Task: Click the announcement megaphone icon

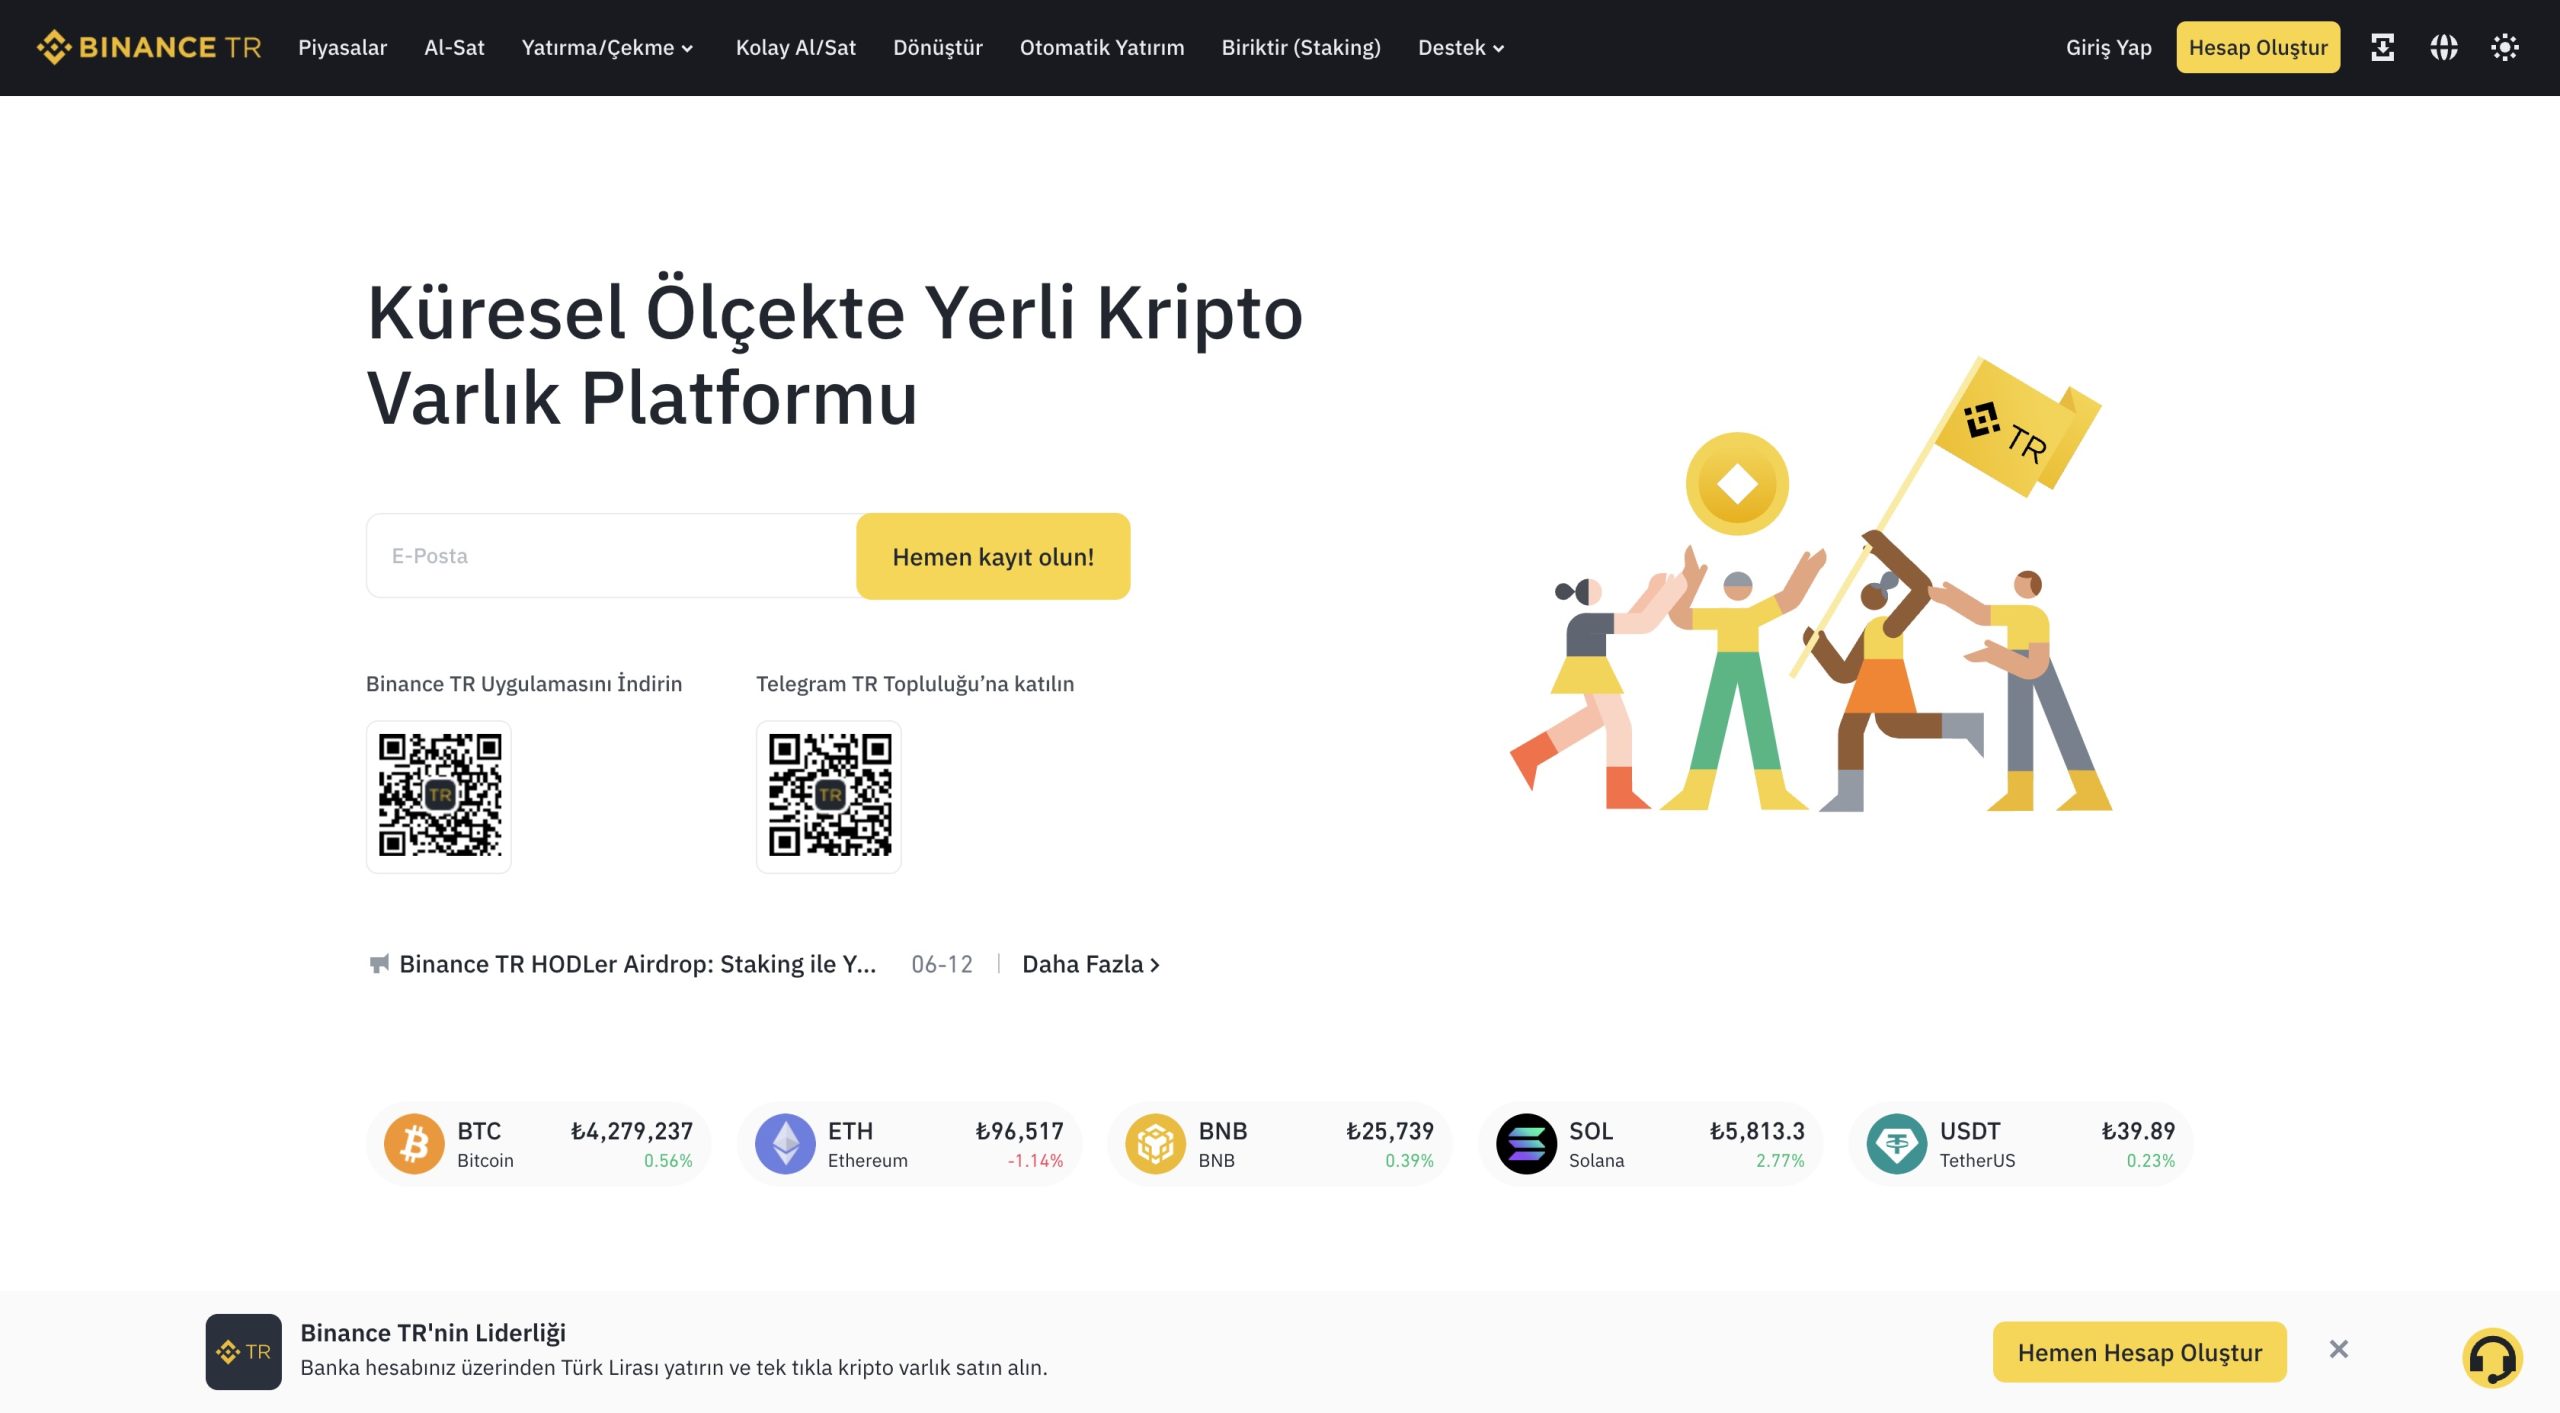Action: (x=379, y=964)
